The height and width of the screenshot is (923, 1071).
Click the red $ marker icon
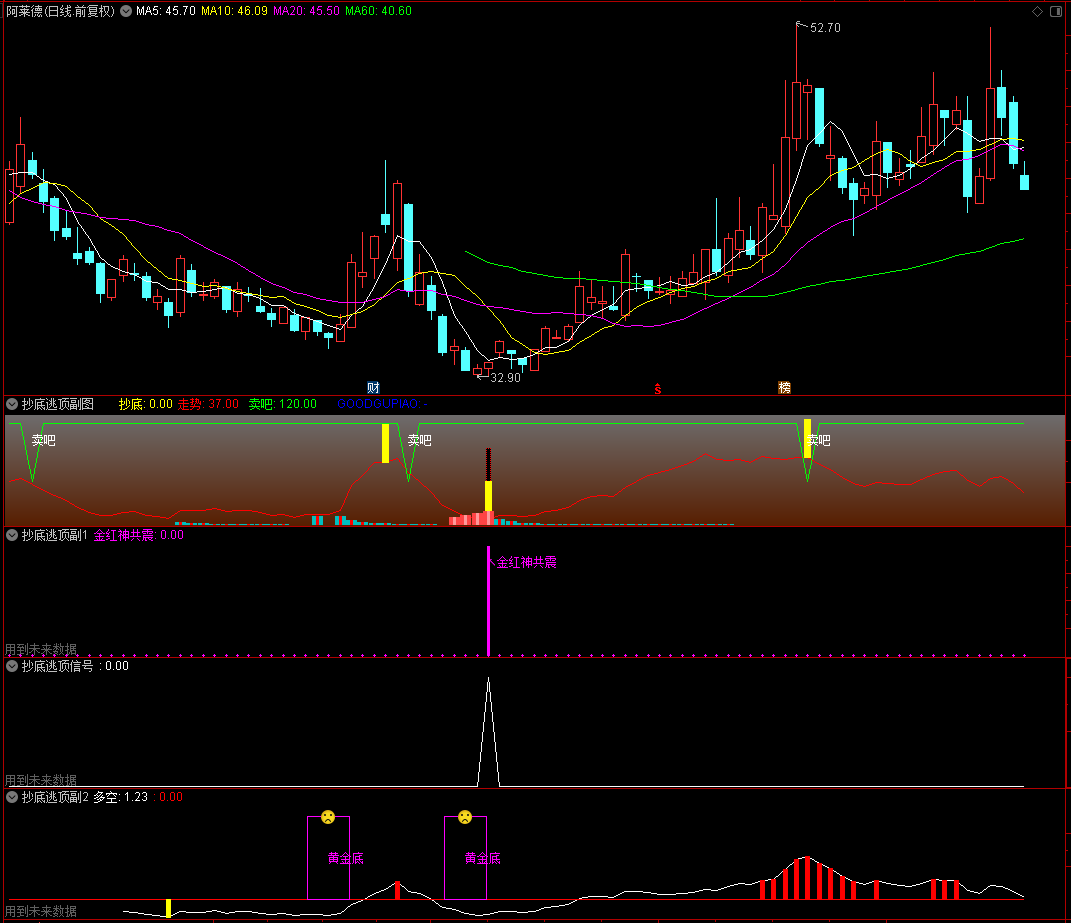pyautogui.click(x=658, y=389)
